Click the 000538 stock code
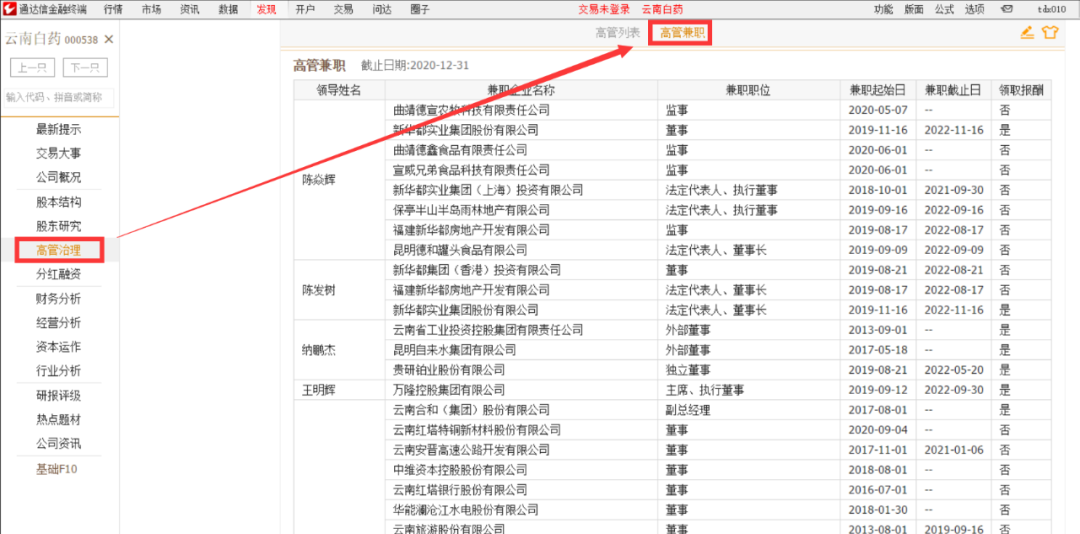 coord(81,40)
